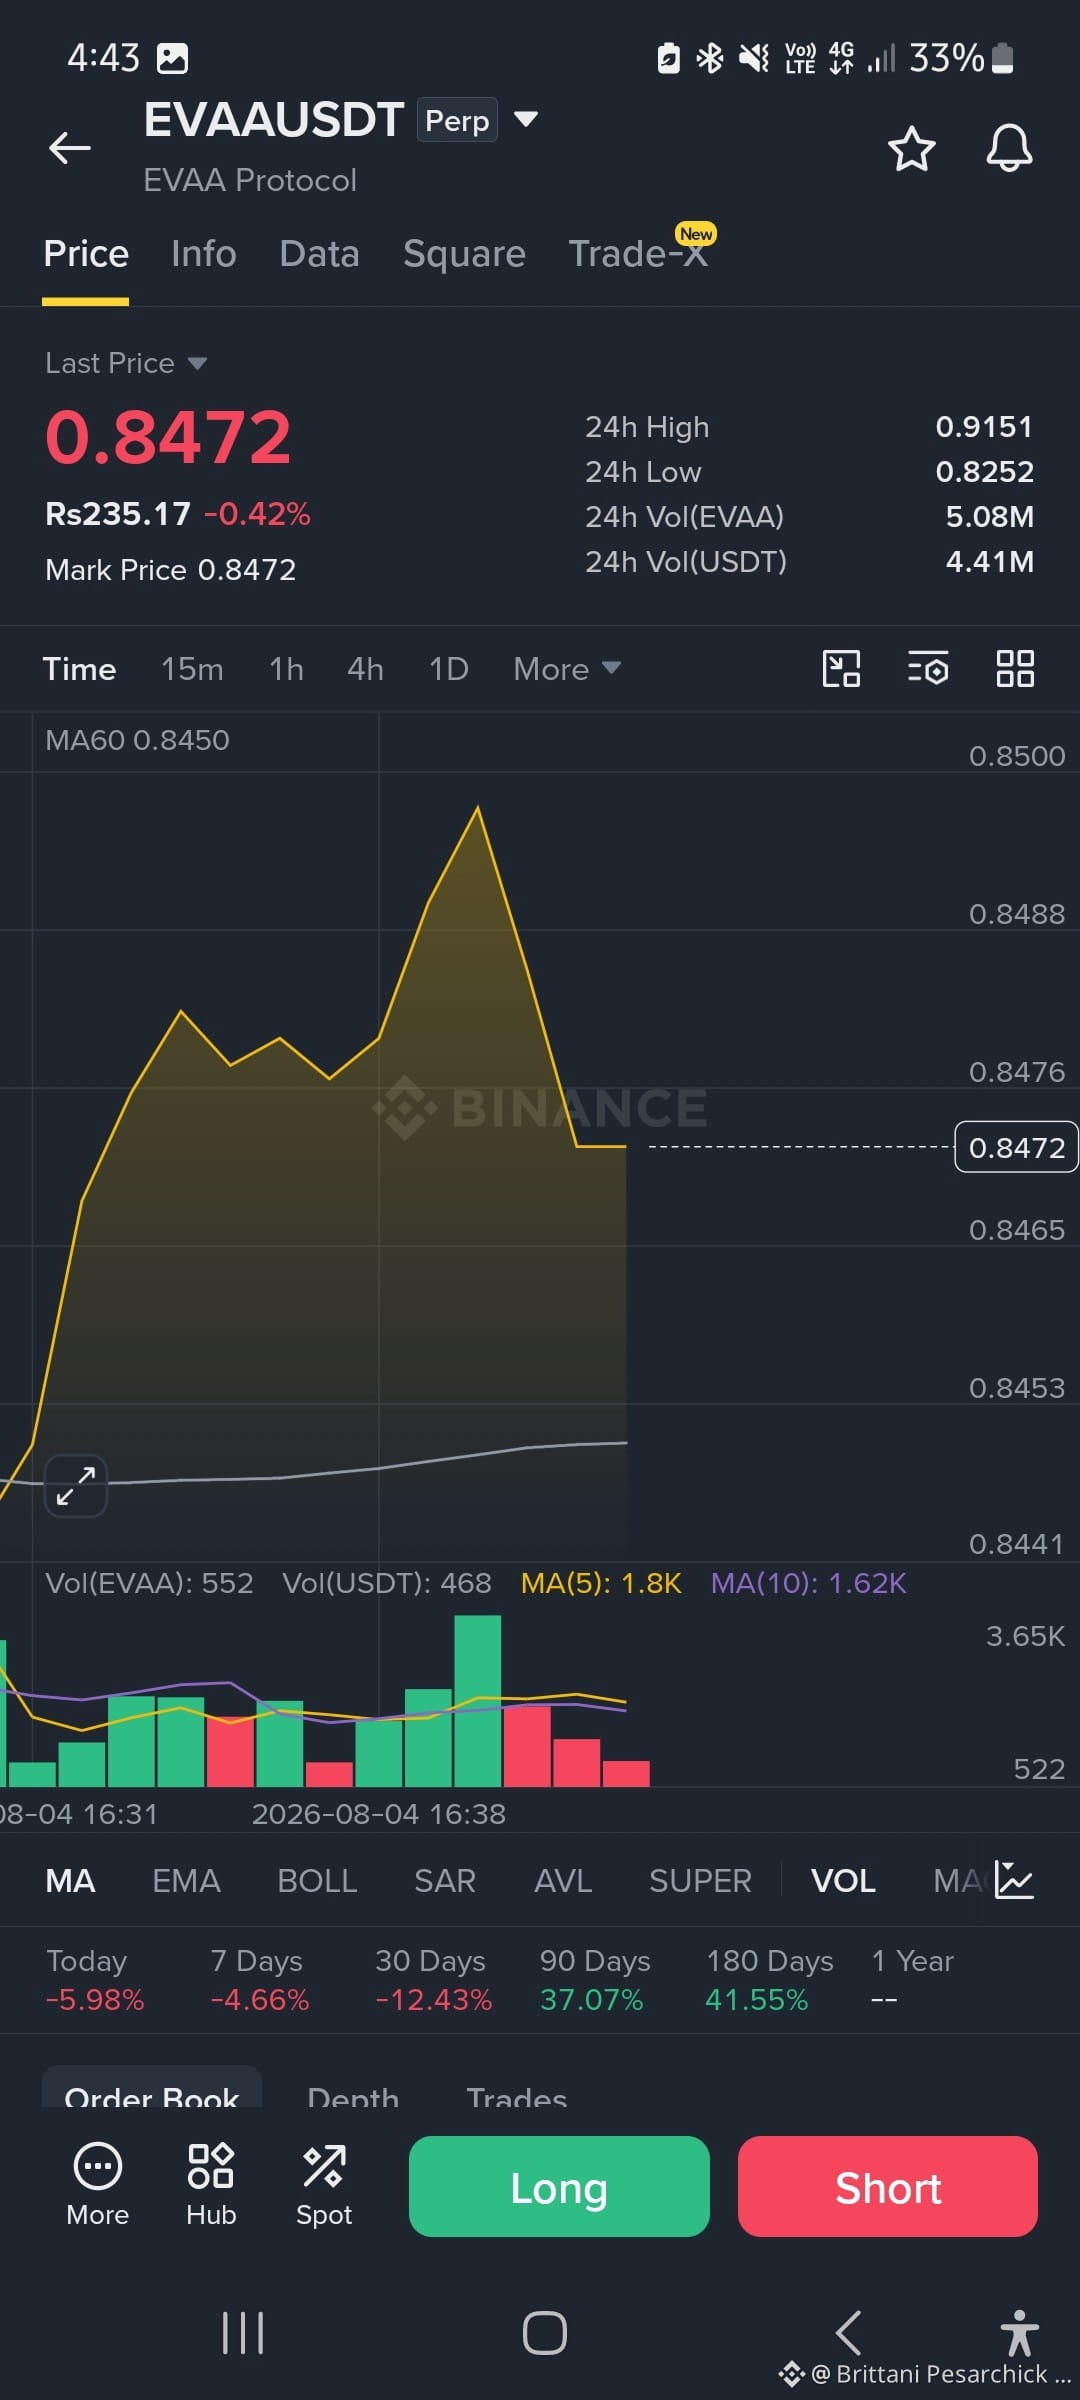Select the 4h interval

coord(365,669)
